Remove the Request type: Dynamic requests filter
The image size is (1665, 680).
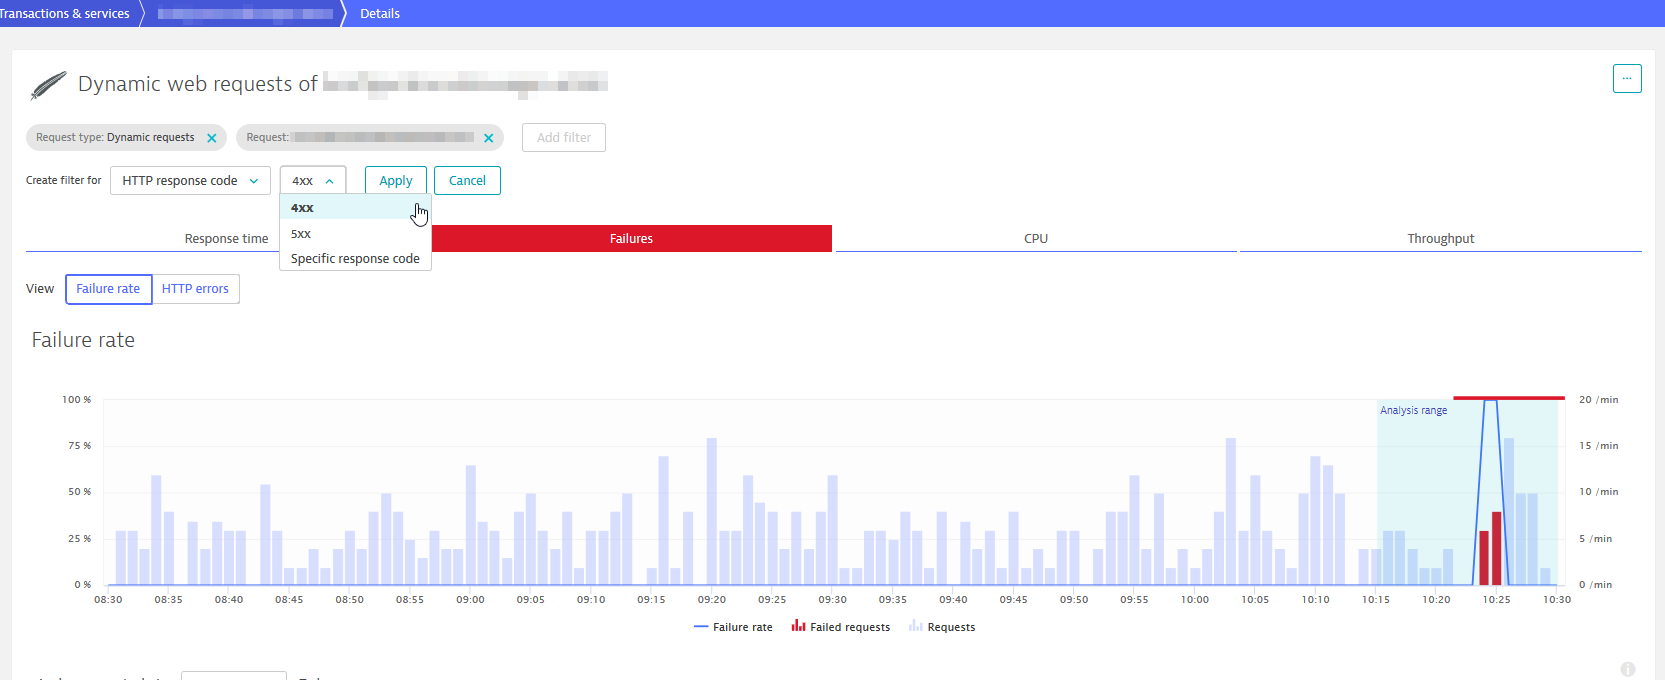pos(212,138)
